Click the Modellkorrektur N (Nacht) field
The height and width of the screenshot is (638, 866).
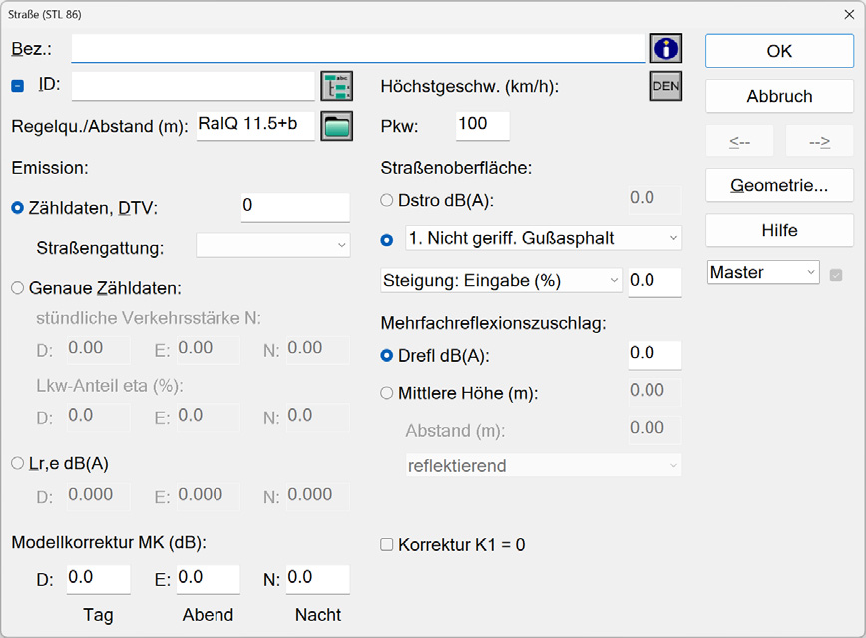(318, 579)
